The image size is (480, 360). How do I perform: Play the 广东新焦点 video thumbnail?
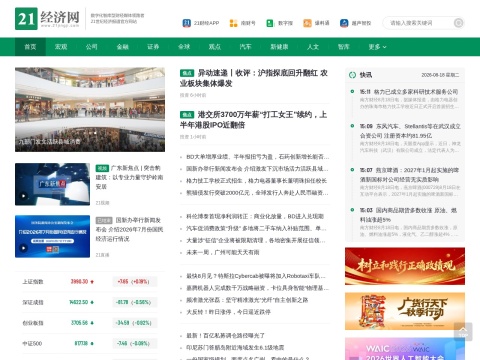click(52, 184)
